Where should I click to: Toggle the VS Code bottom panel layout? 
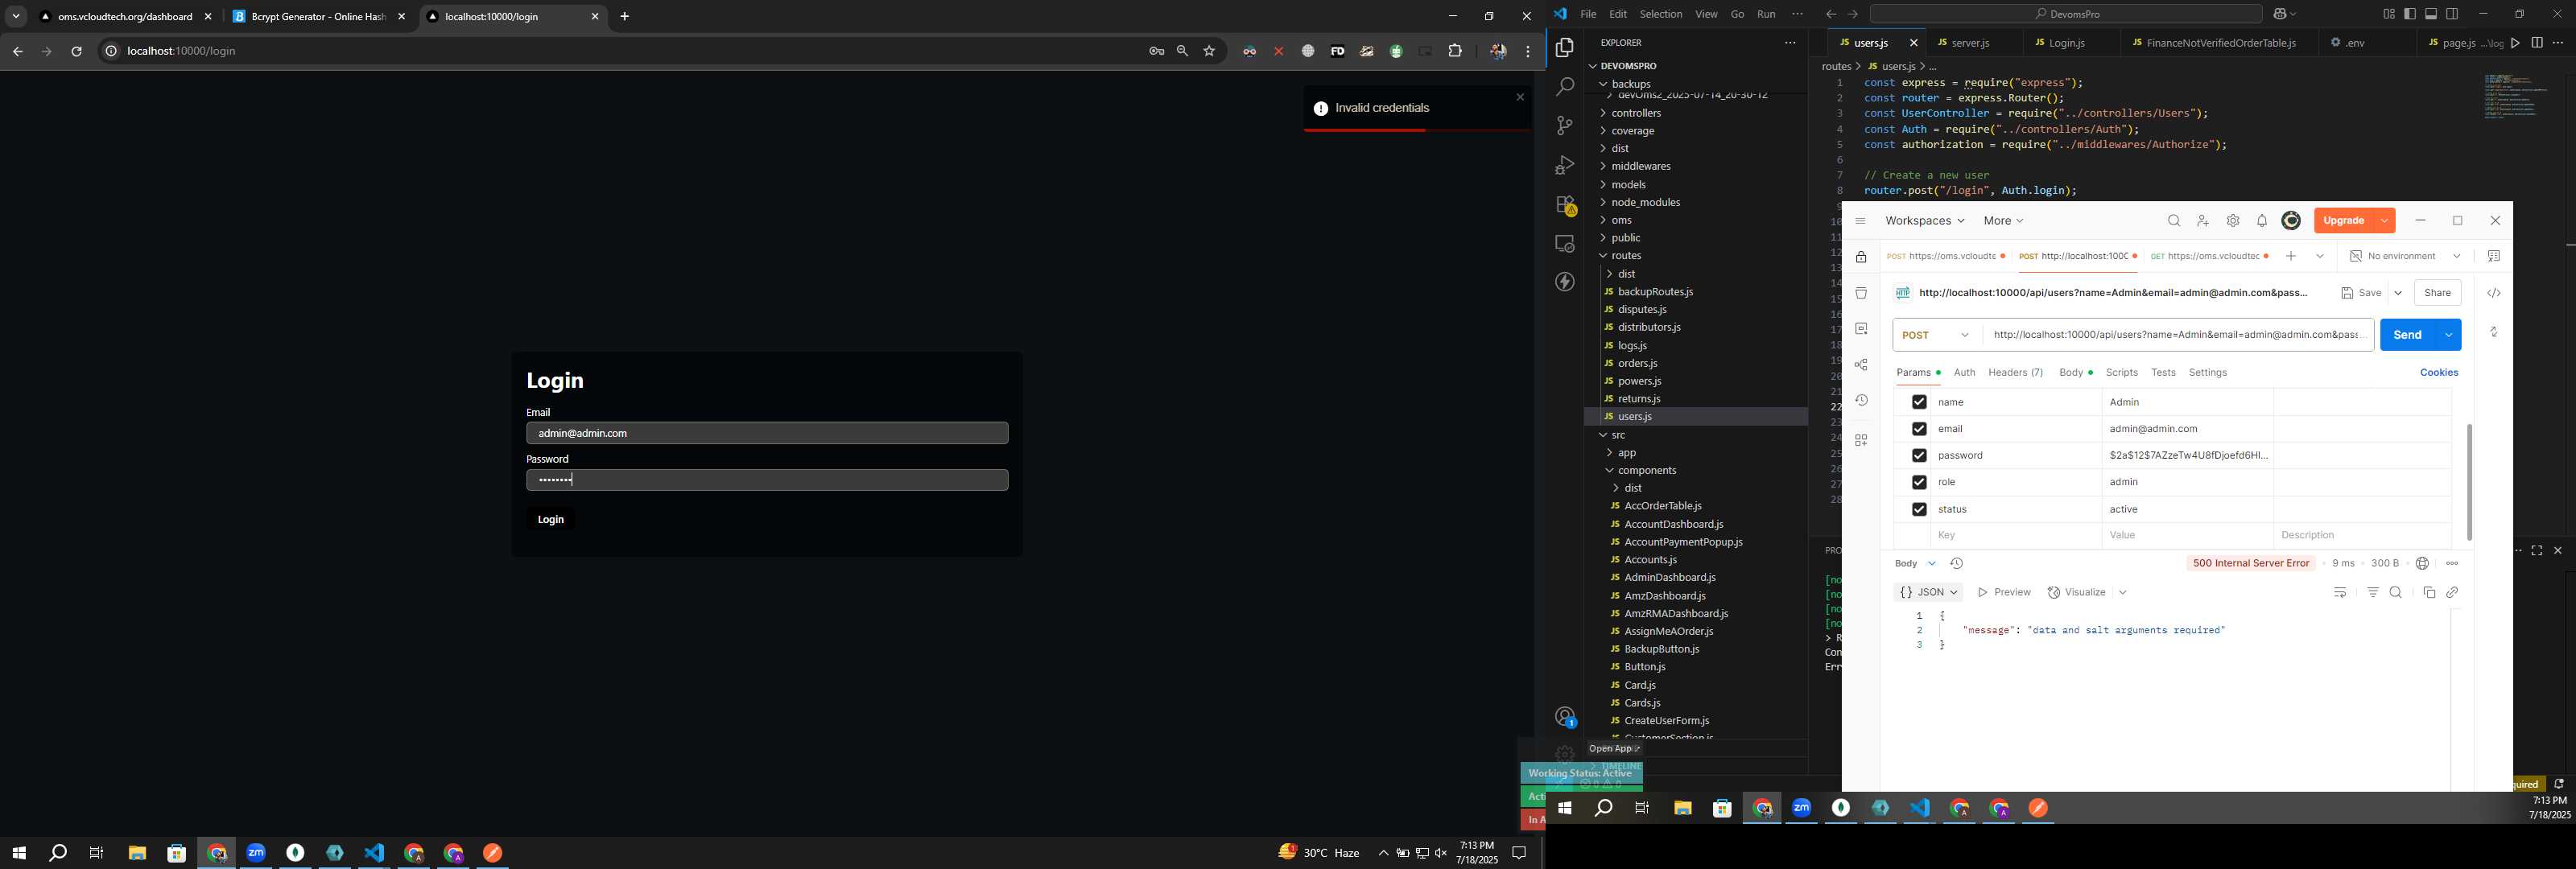pyautogui.click(x=2431, y=14)
